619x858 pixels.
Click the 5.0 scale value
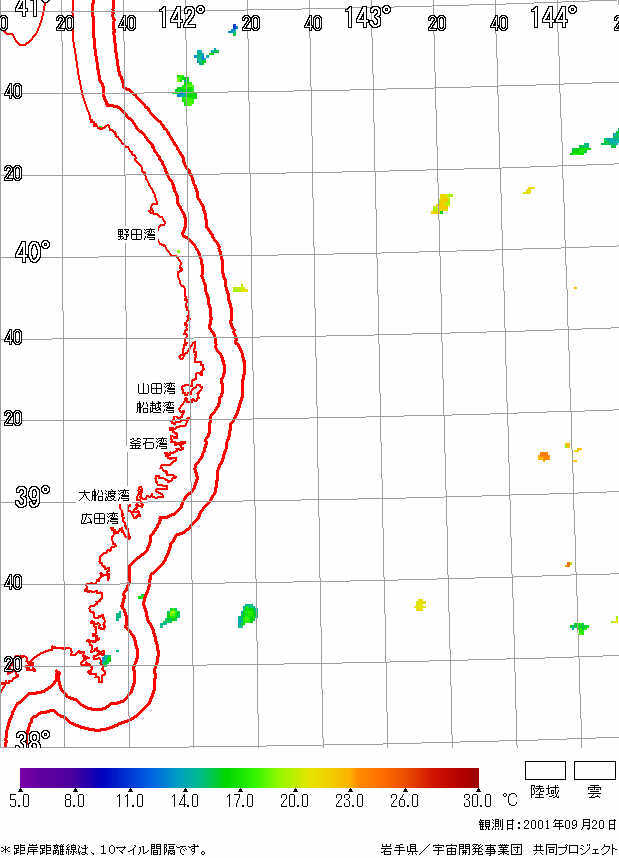point(20,801)
